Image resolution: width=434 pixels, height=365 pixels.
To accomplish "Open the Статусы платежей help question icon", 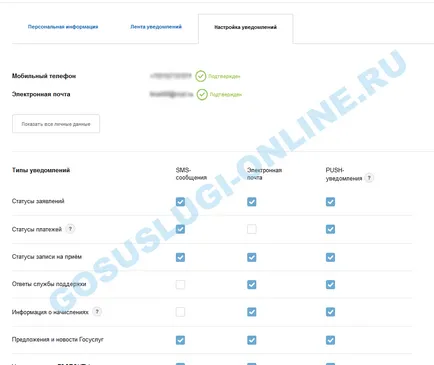I will (70, 229).
